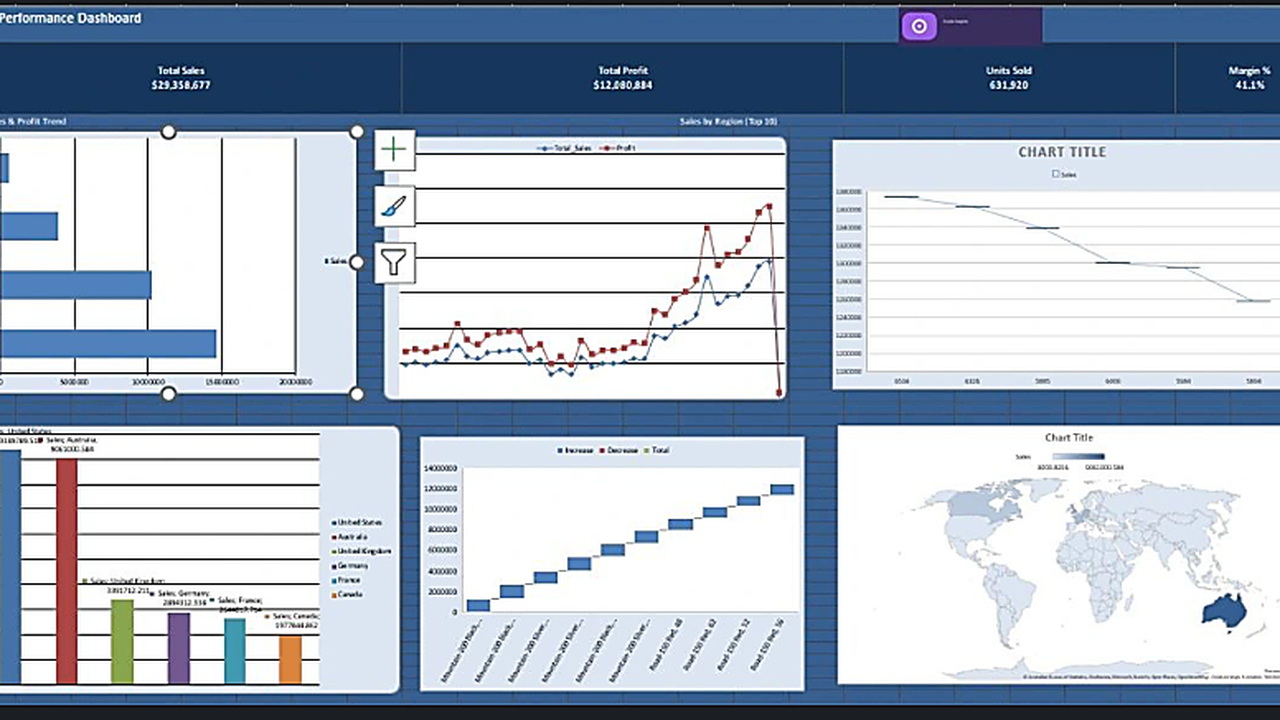Open Chart Styles brush icon
The height and width of the screenshot is (720, 1280).
point(393,206)
